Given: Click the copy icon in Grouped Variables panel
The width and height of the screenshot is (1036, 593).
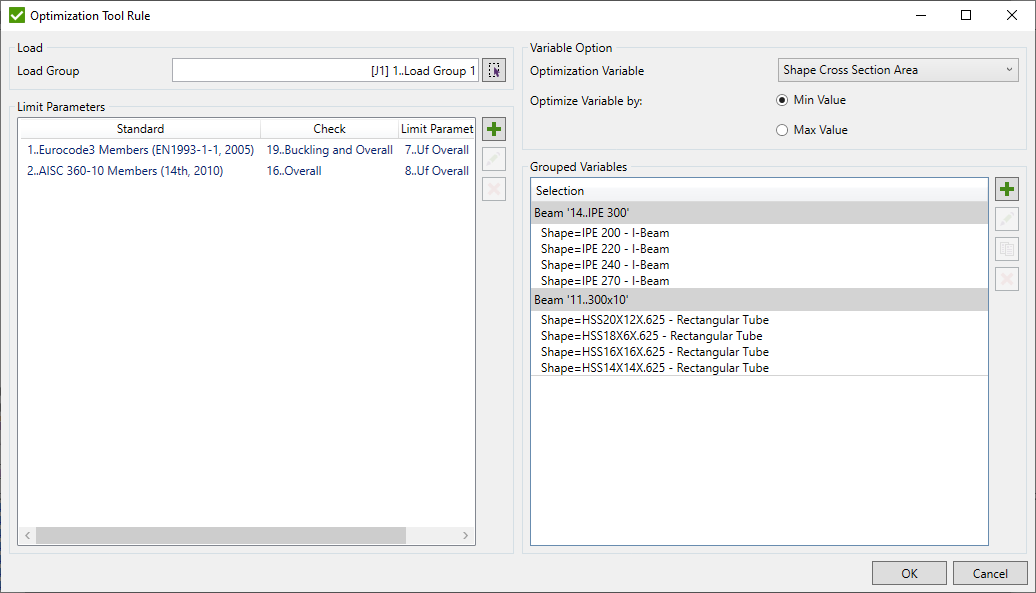Looking at the screenshot, I should [1006, 248].
